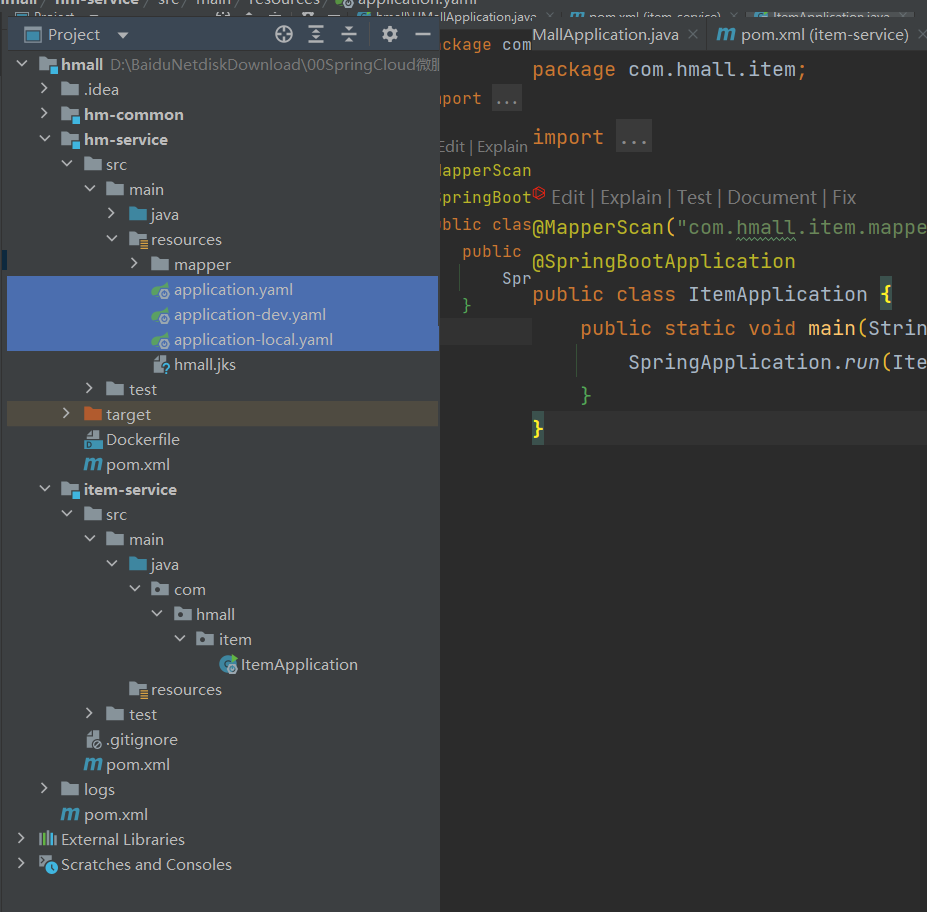This screenshot has height=912, width=927.
Task: Switch to the MallApplication.java tab
Action: click(605, 35)
